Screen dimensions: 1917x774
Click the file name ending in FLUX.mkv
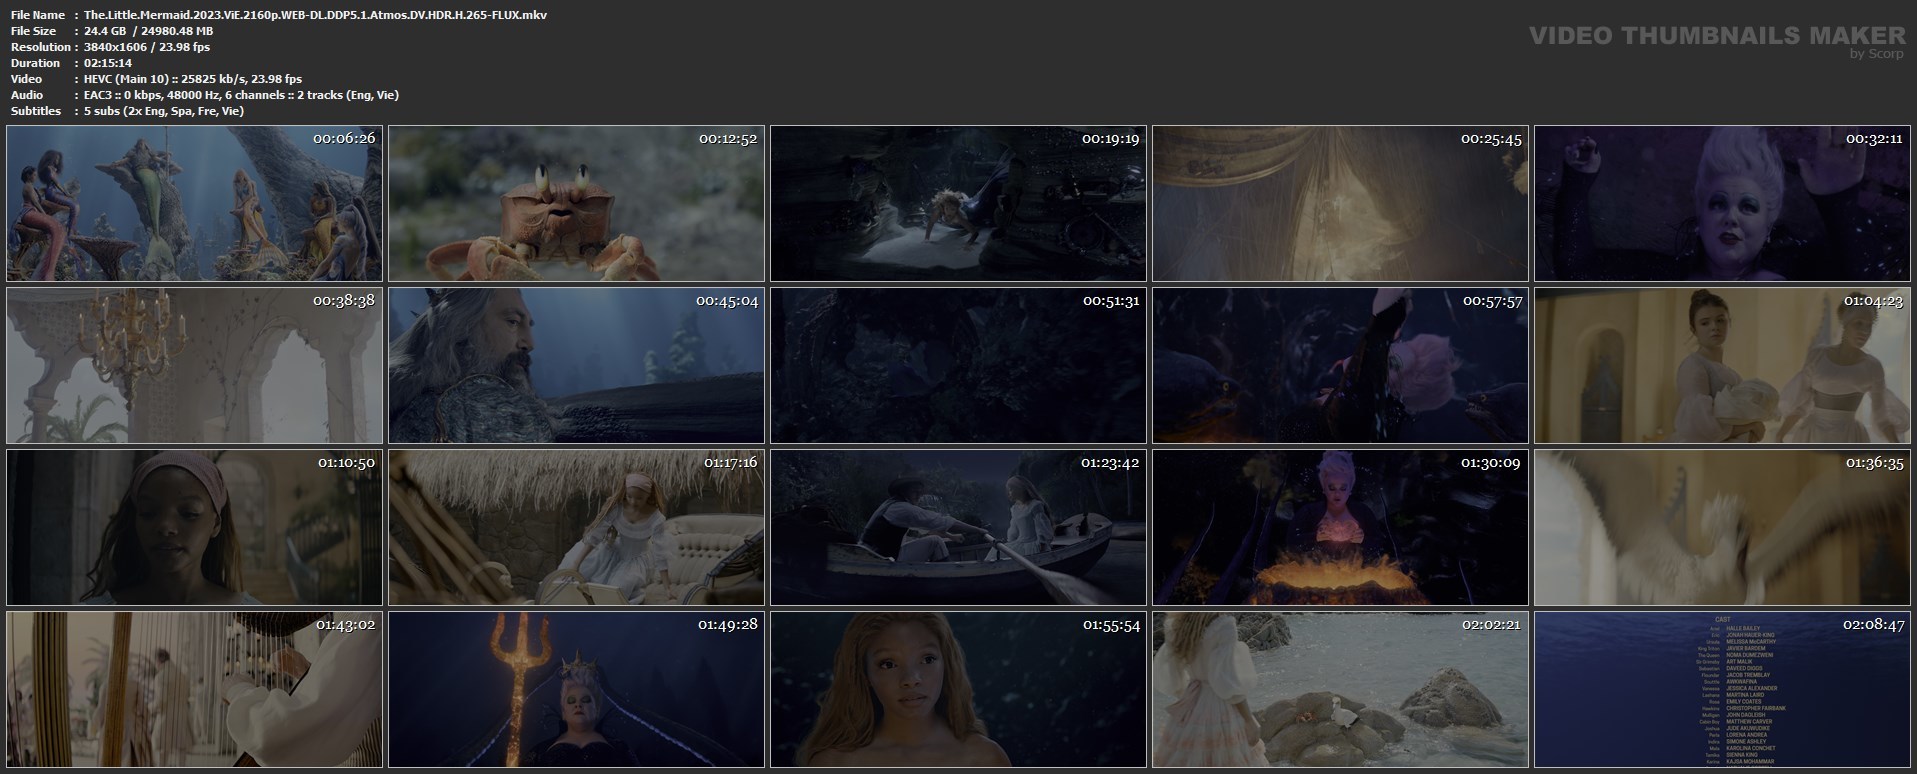click(x=315, y=15)
